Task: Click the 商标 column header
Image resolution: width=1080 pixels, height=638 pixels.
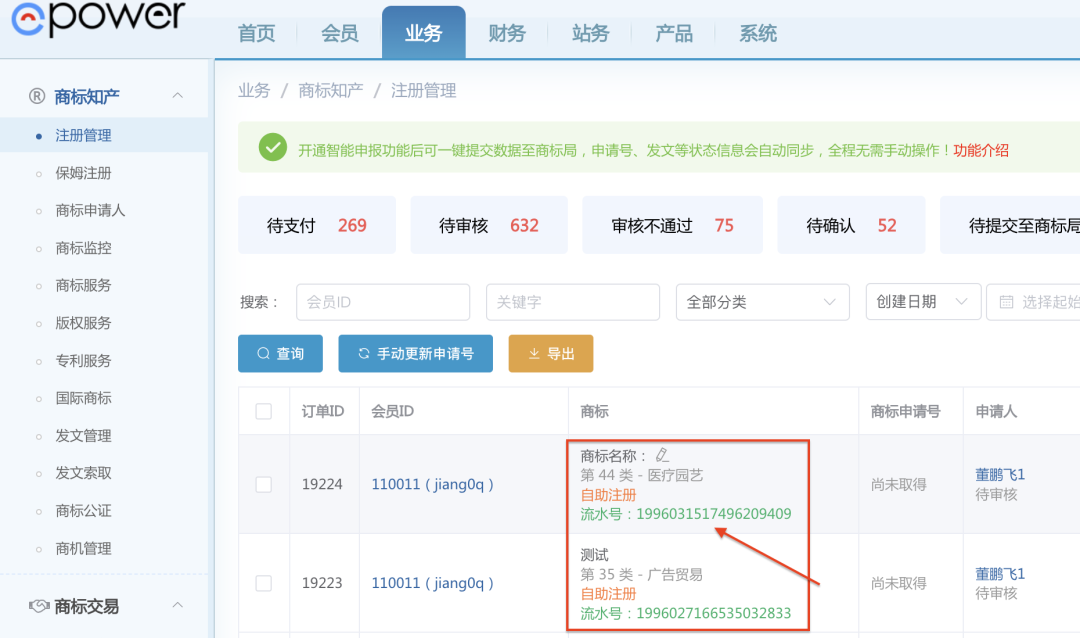Action: click(x=594, y=411)
